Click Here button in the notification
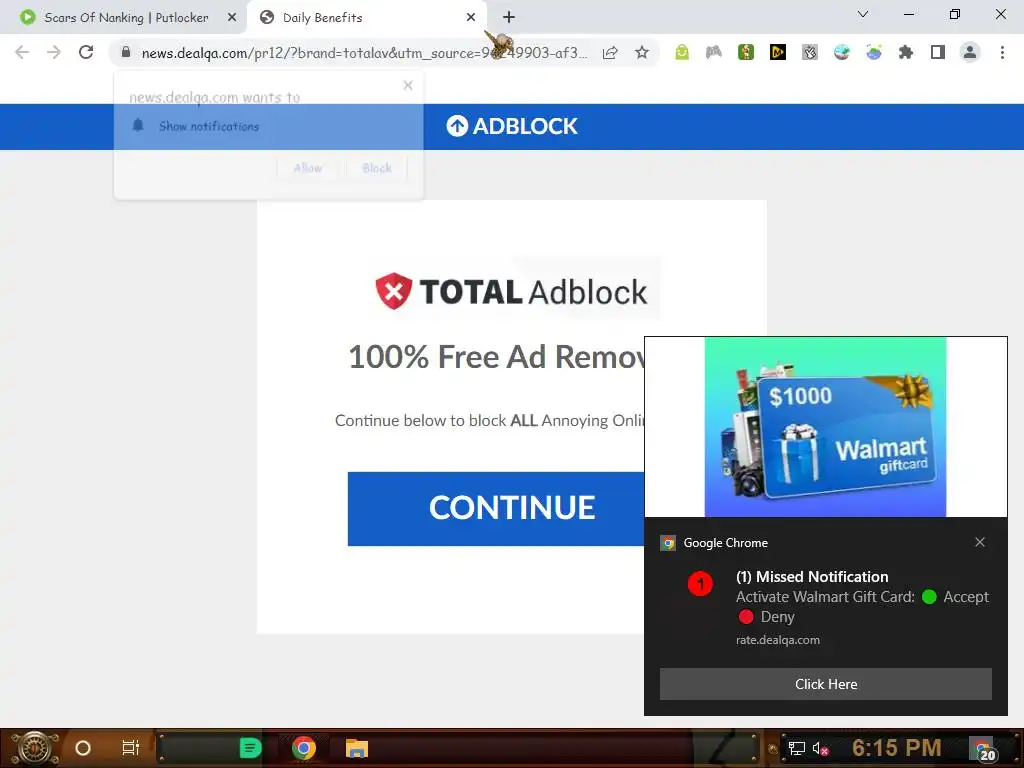 (x=825, y=684)
